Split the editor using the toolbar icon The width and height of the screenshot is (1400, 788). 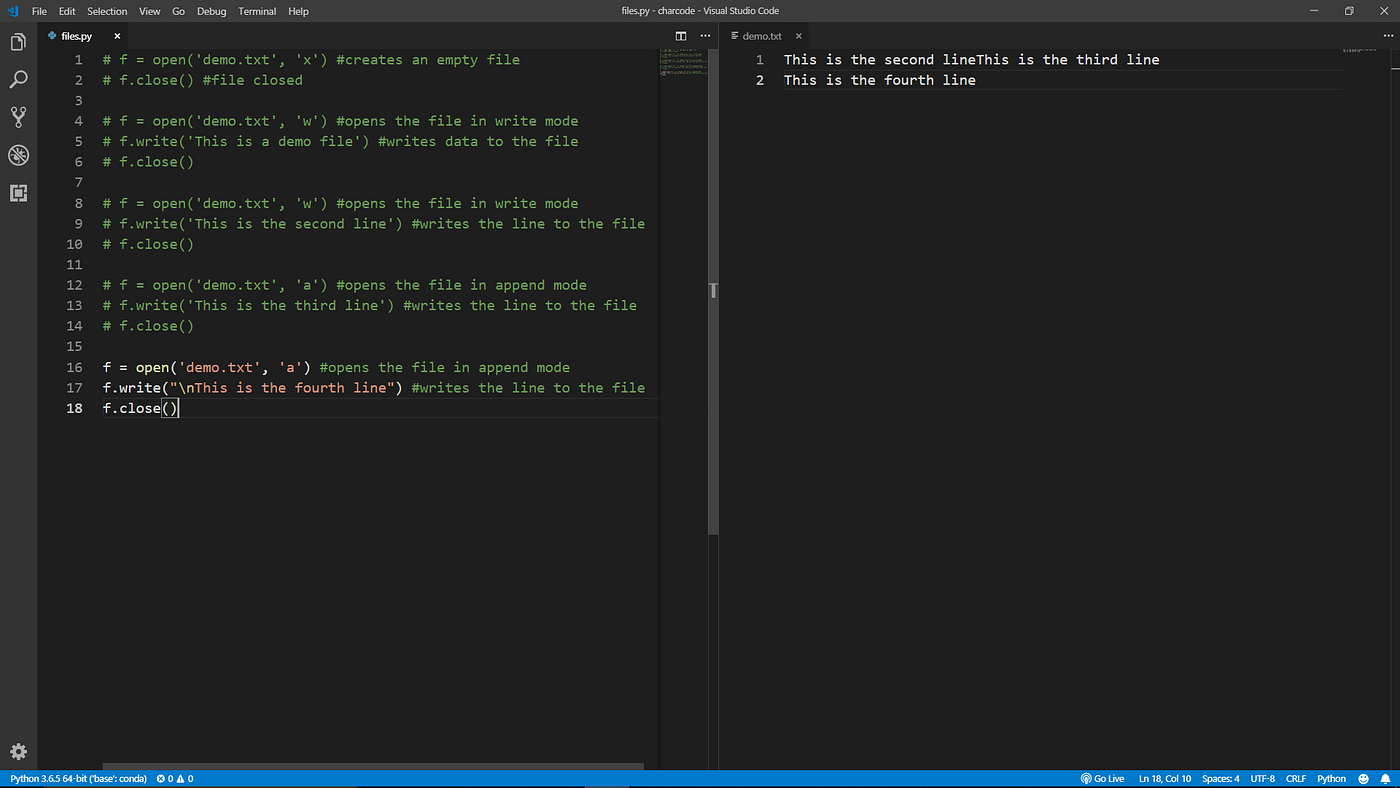pos(680,35)
